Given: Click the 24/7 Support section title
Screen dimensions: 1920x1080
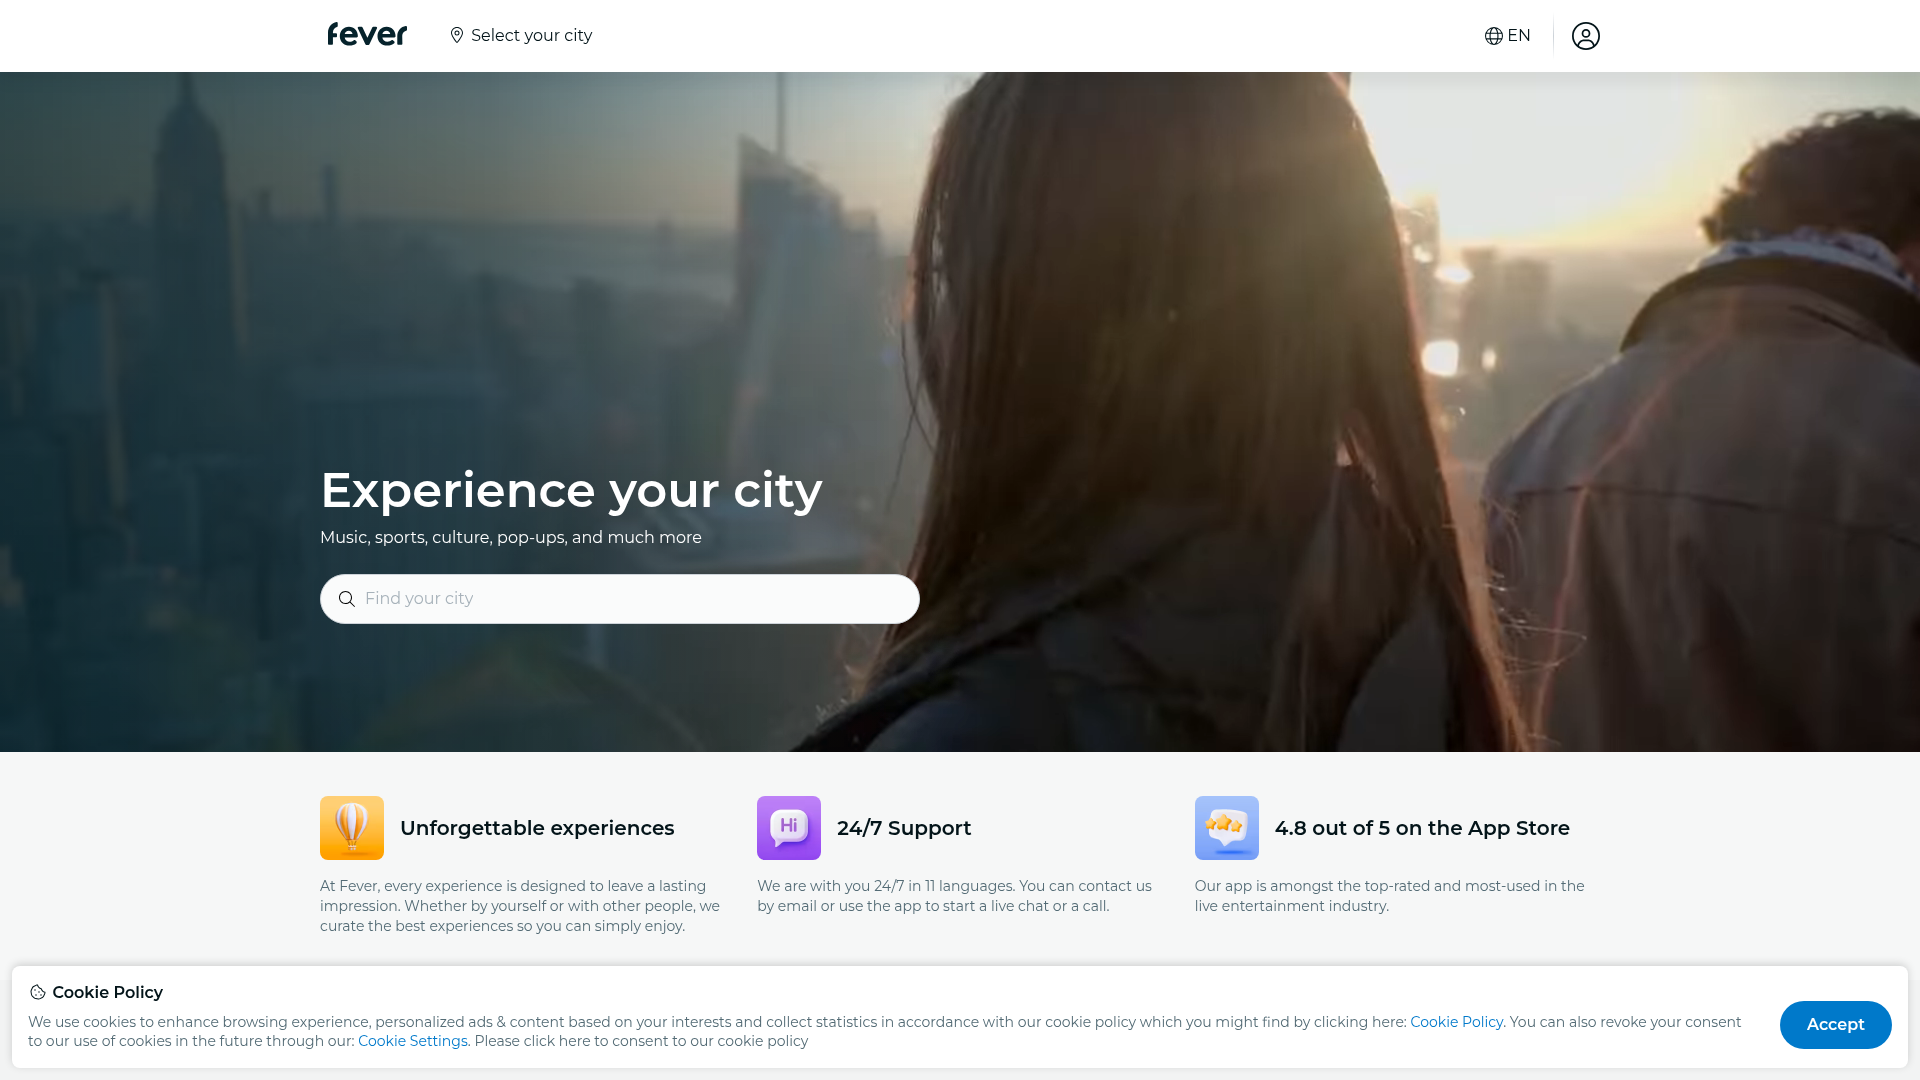Looking at the screenshot, I should pos(904,828).
